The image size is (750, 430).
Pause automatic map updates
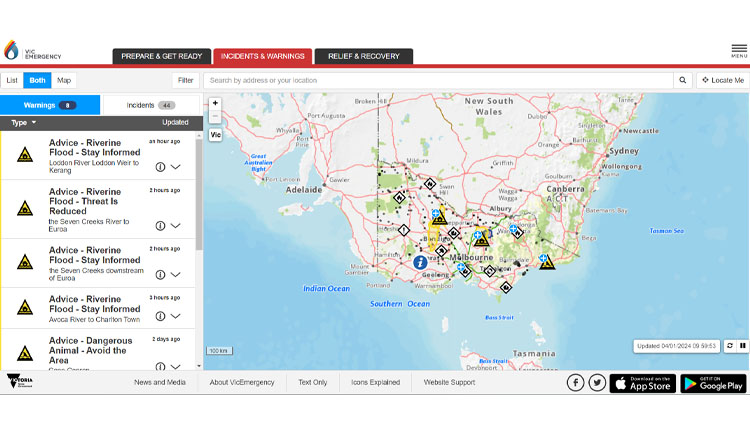[x=742, y=346]
